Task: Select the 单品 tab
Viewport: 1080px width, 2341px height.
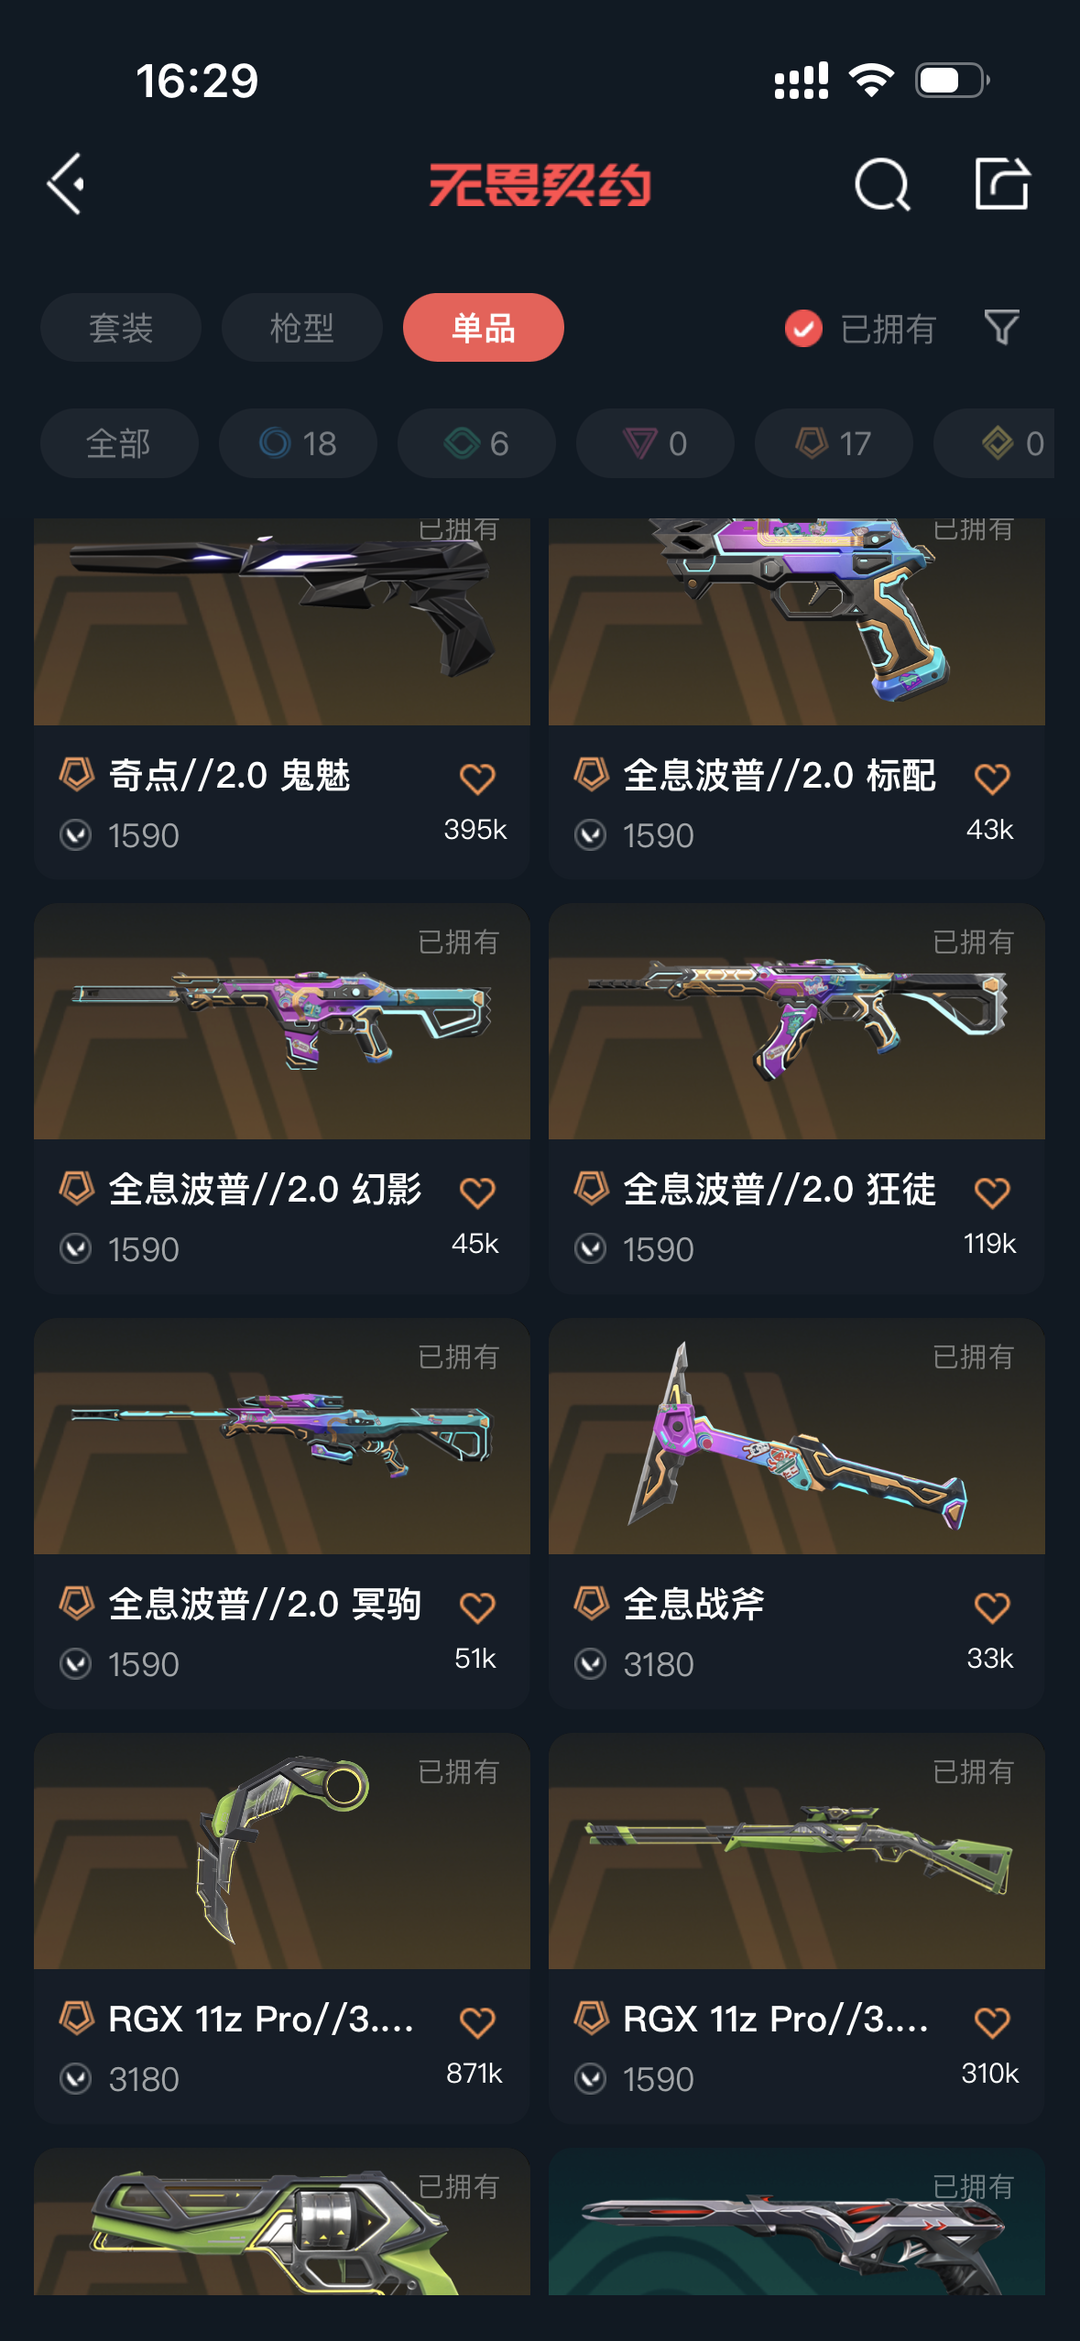Action: (483, 327)
